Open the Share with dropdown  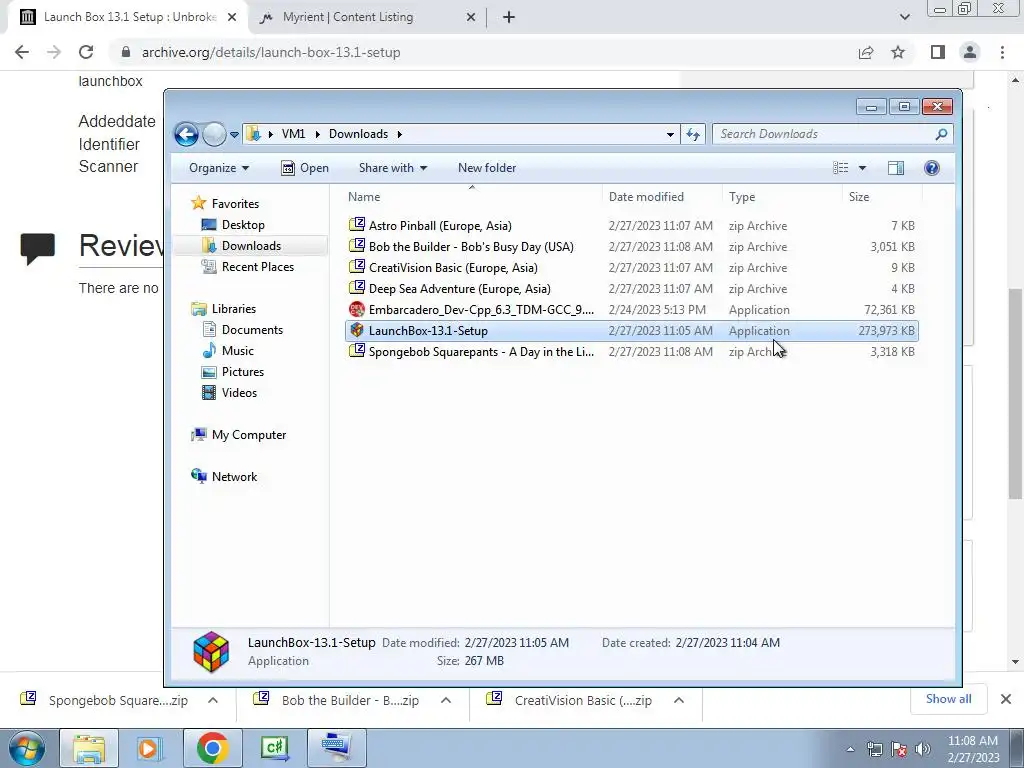392,168
